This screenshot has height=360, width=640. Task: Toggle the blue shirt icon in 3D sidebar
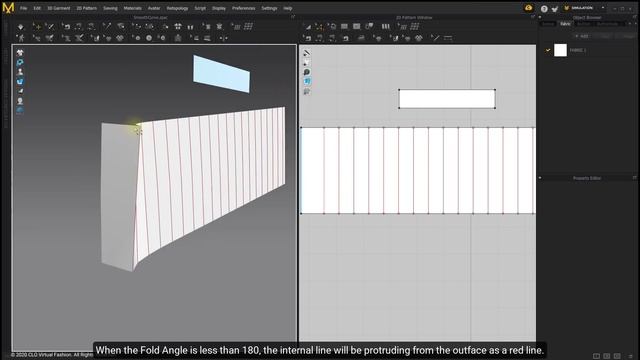20,82
